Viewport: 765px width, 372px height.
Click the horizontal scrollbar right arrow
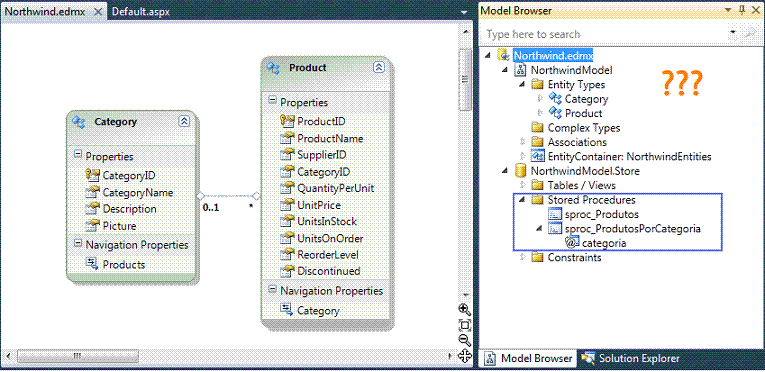tap(451, 356)
